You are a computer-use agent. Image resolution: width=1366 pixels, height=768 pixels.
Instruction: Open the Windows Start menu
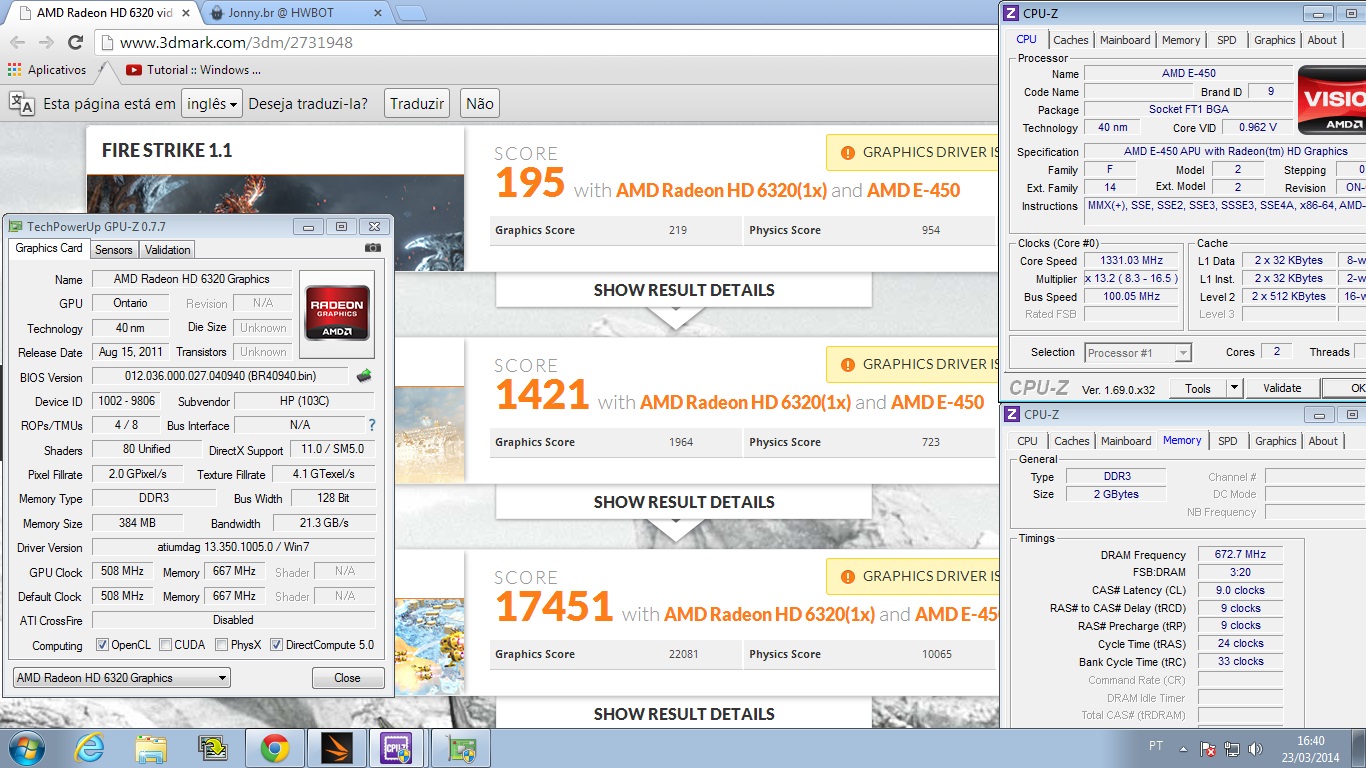click(25, 748)
